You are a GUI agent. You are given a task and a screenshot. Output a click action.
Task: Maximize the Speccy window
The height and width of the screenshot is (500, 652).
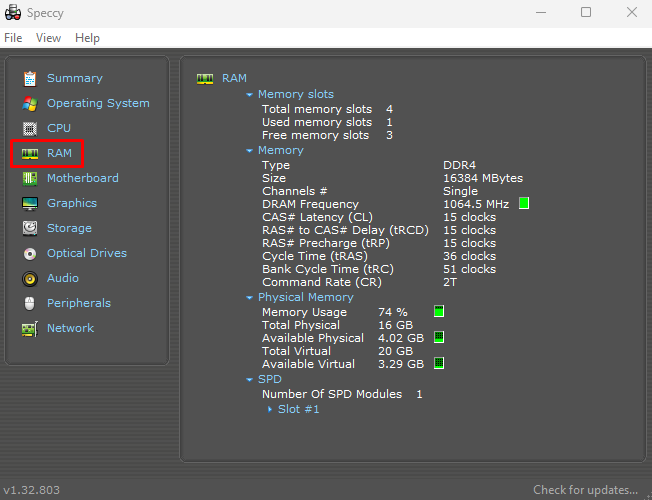586,12
